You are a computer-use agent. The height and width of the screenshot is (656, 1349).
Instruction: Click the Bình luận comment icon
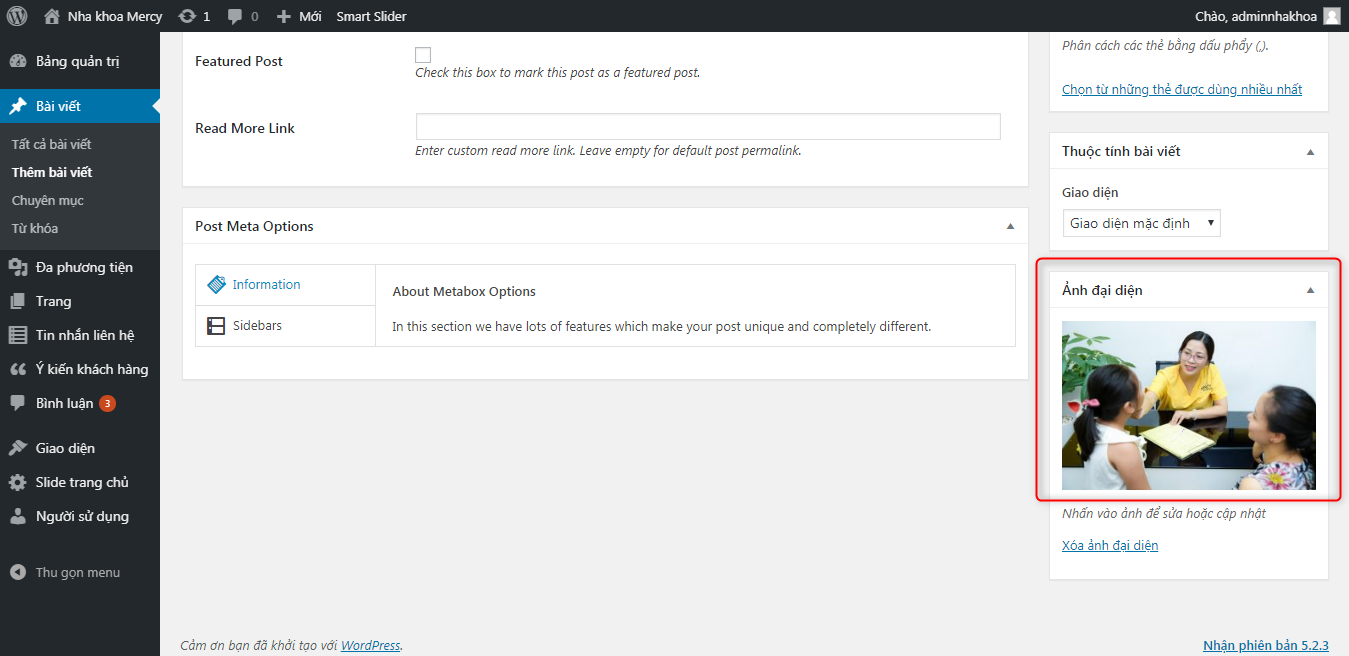(18, 403)
